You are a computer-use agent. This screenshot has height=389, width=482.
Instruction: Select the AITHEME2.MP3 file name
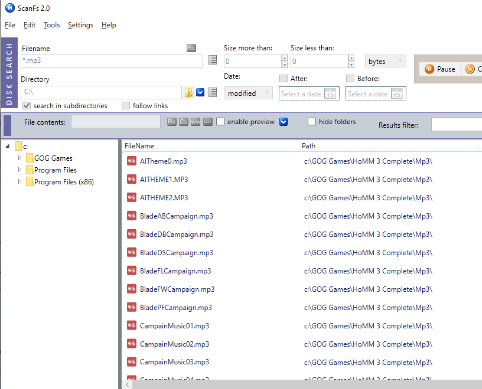164,198
